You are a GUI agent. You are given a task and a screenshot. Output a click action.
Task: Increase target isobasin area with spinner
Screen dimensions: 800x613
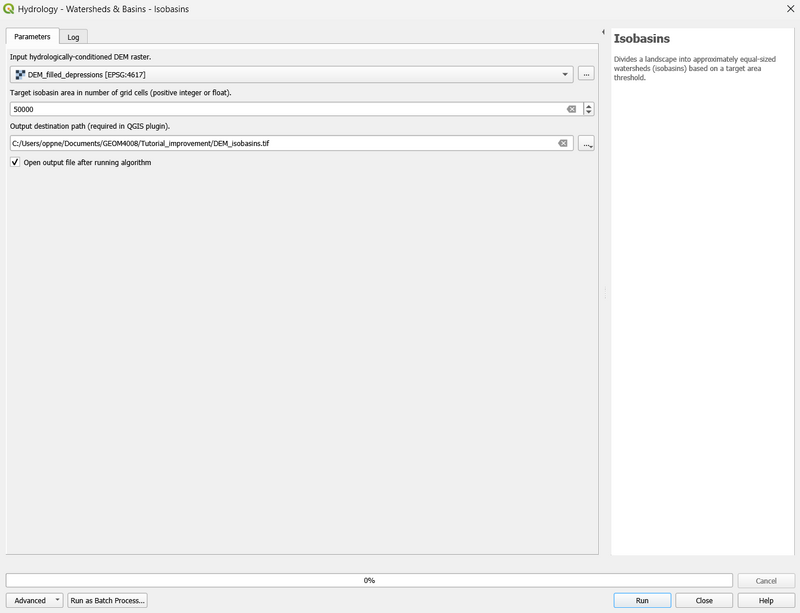589,106
